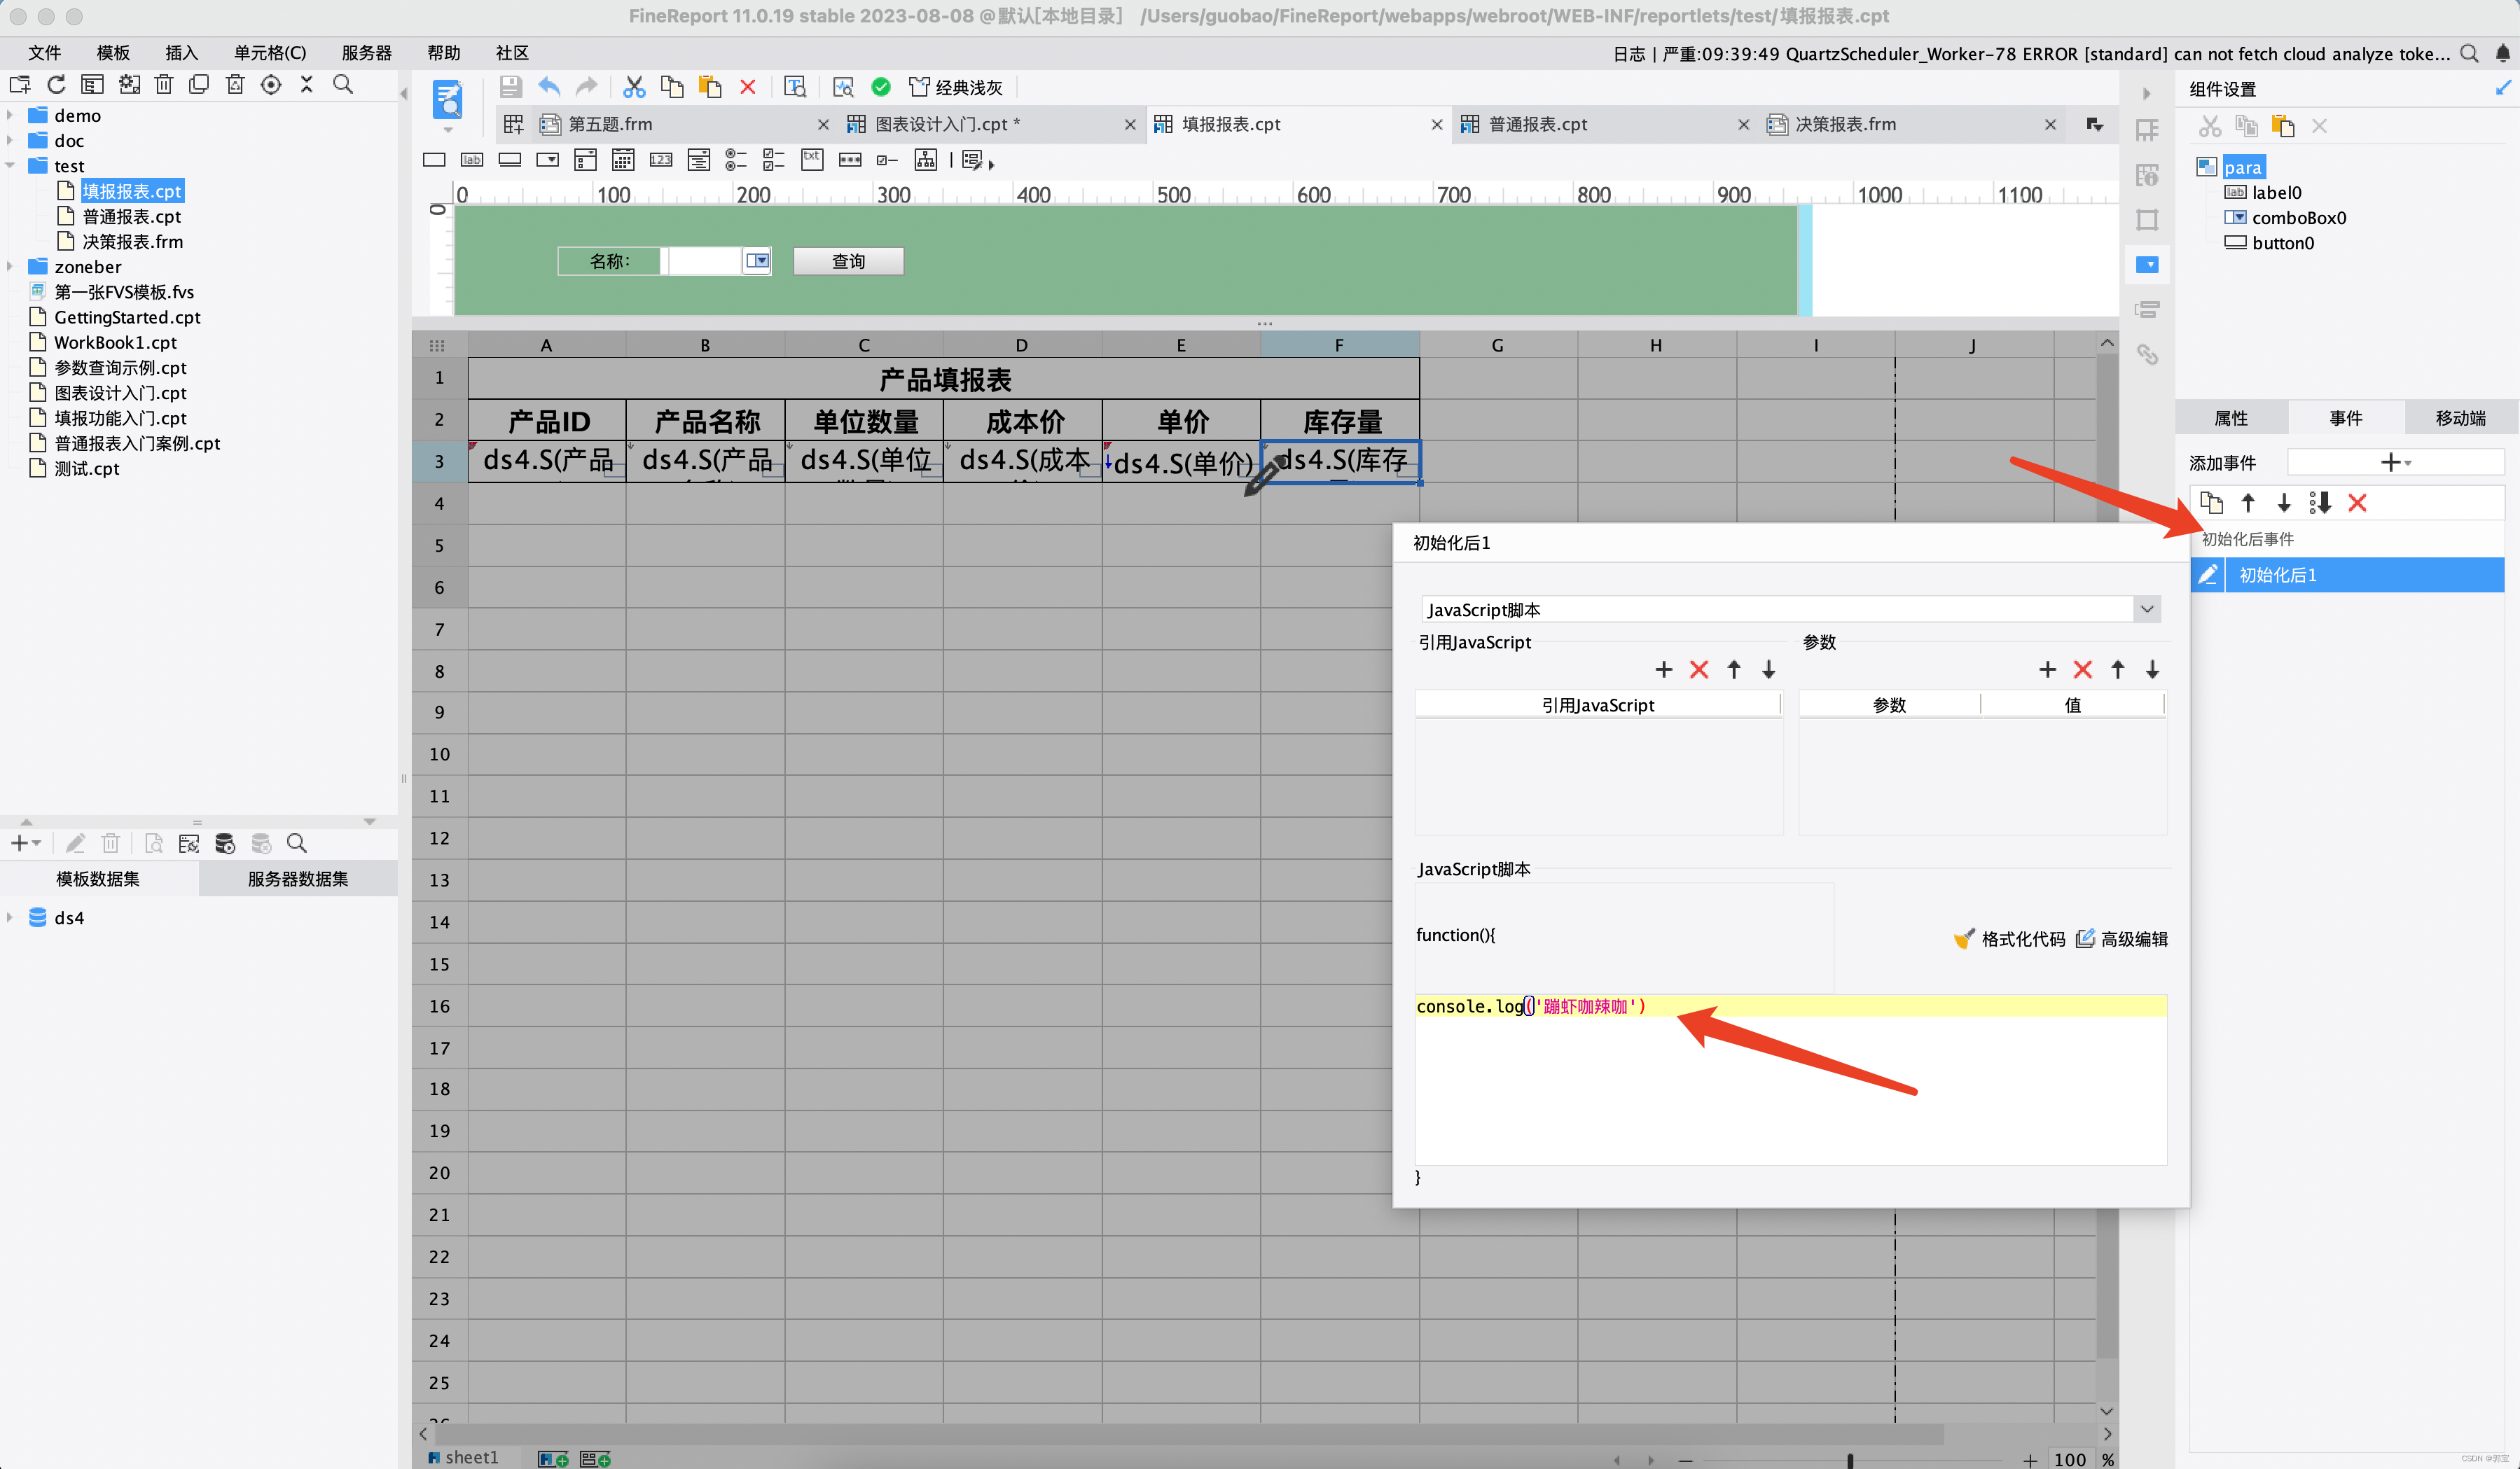Switch to 服务器数据集 tab
Image resolution: width=2520 pixels, height=1469 pixels.
click(297, 878)
